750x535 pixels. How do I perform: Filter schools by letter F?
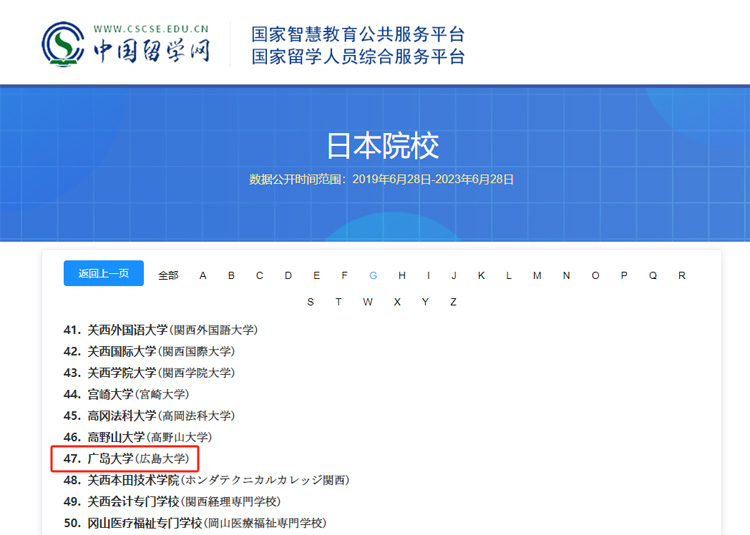pos(344,275)
